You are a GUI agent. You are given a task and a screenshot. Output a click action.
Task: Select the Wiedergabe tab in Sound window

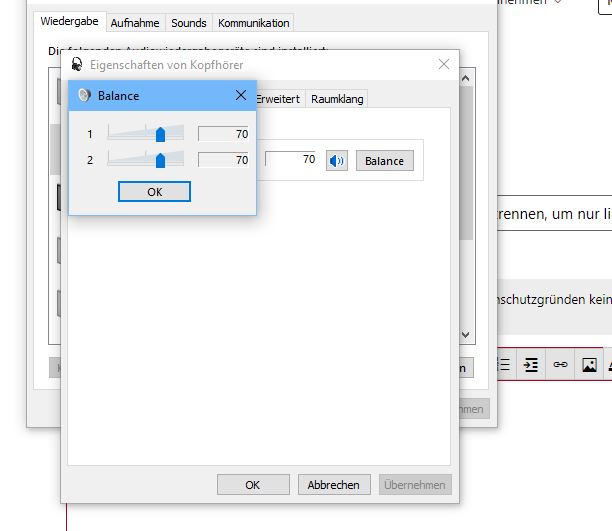[x=69, y=21]
